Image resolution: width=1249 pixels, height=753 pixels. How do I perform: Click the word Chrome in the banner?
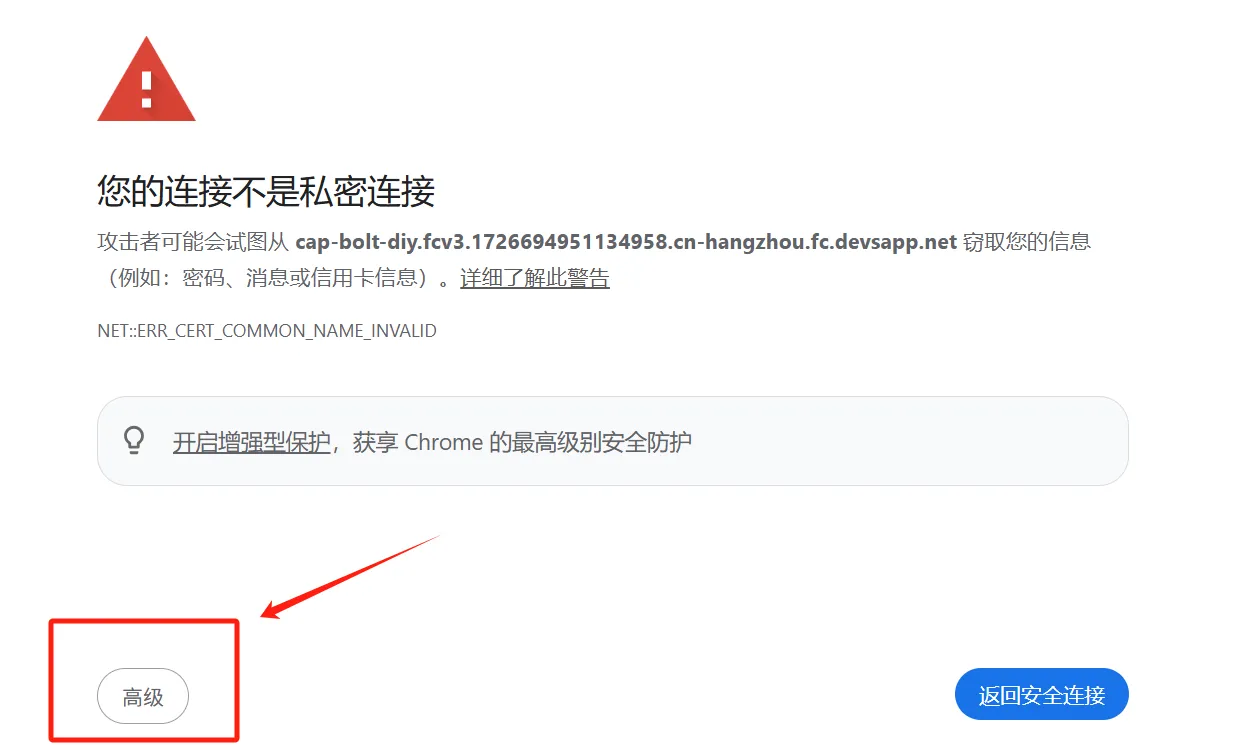[444, 442]
